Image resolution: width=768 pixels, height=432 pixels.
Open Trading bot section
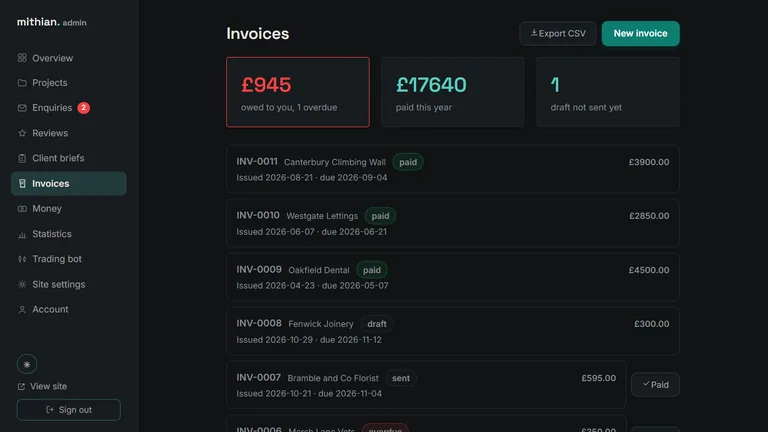(x=69, y=259)
